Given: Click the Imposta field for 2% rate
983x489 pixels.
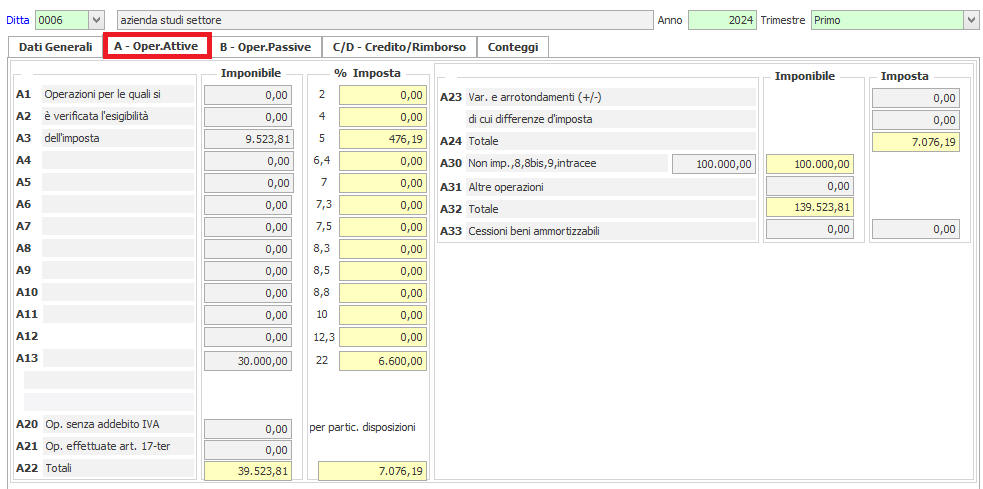Looking at the screenshot, I should [383, 95].
